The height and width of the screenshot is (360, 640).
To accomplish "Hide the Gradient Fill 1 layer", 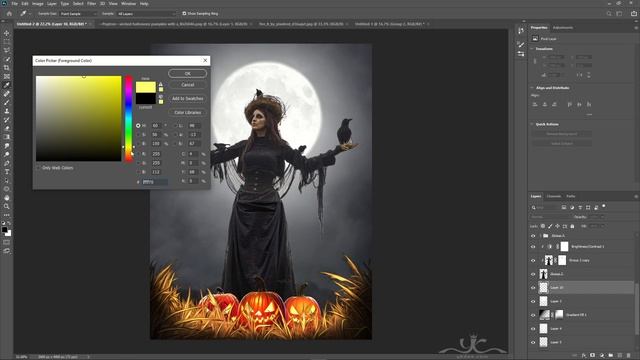I will pyautogui.click(x=533, y=315).
